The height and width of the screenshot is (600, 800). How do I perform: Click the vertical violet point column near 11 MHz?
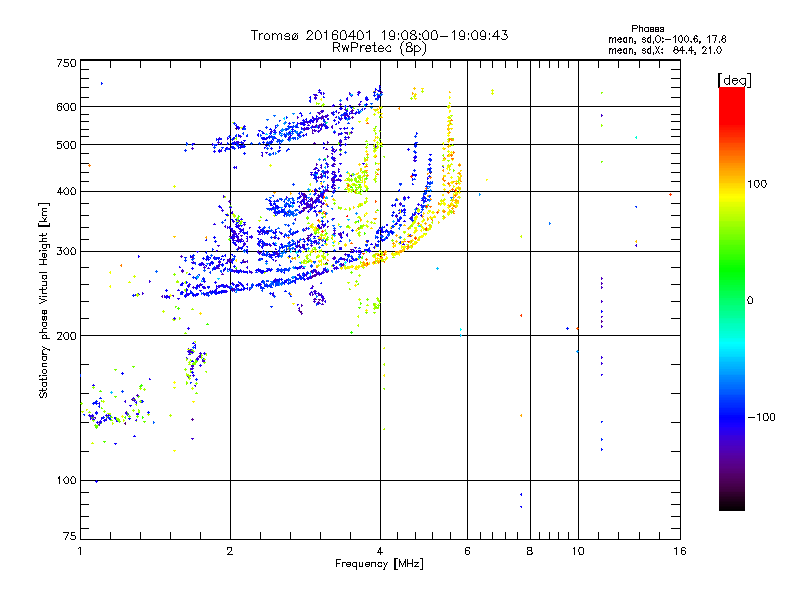point(602,303)
